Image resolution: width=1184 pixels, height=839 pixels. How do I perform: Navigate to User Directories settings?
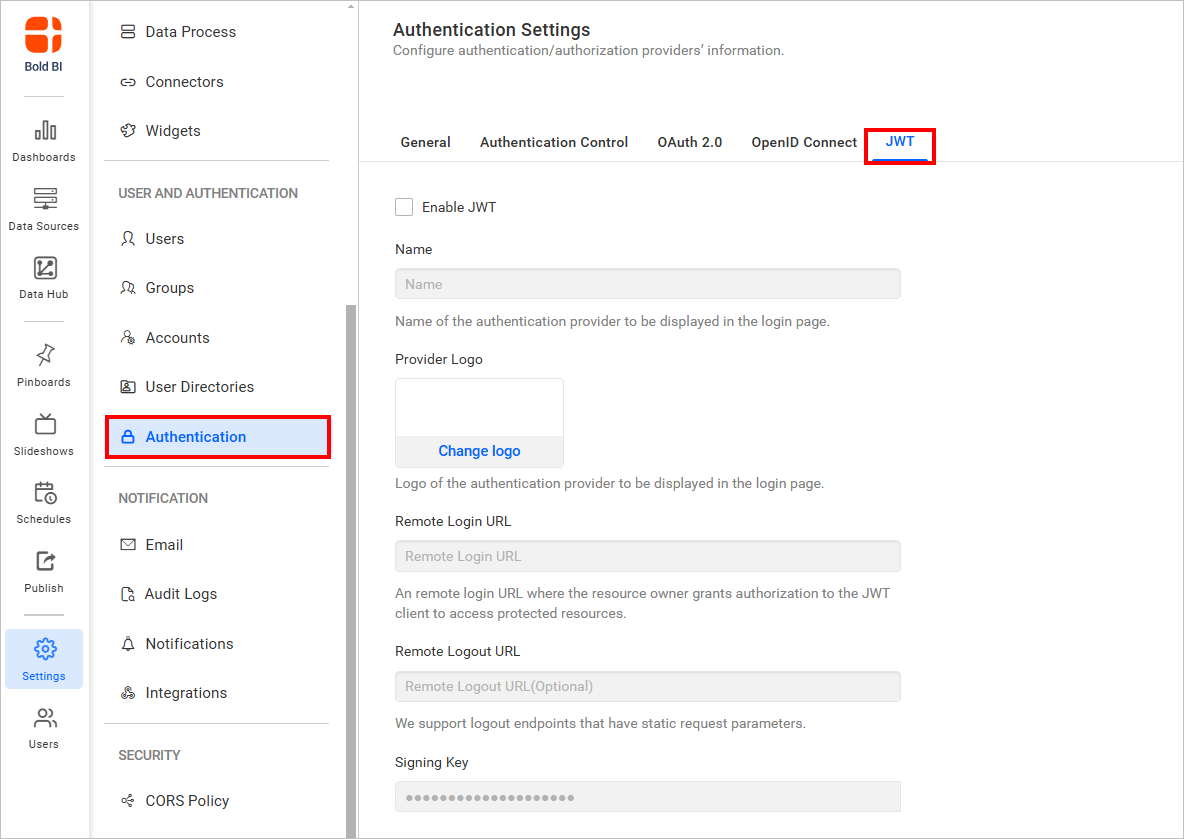coord(199,387)
